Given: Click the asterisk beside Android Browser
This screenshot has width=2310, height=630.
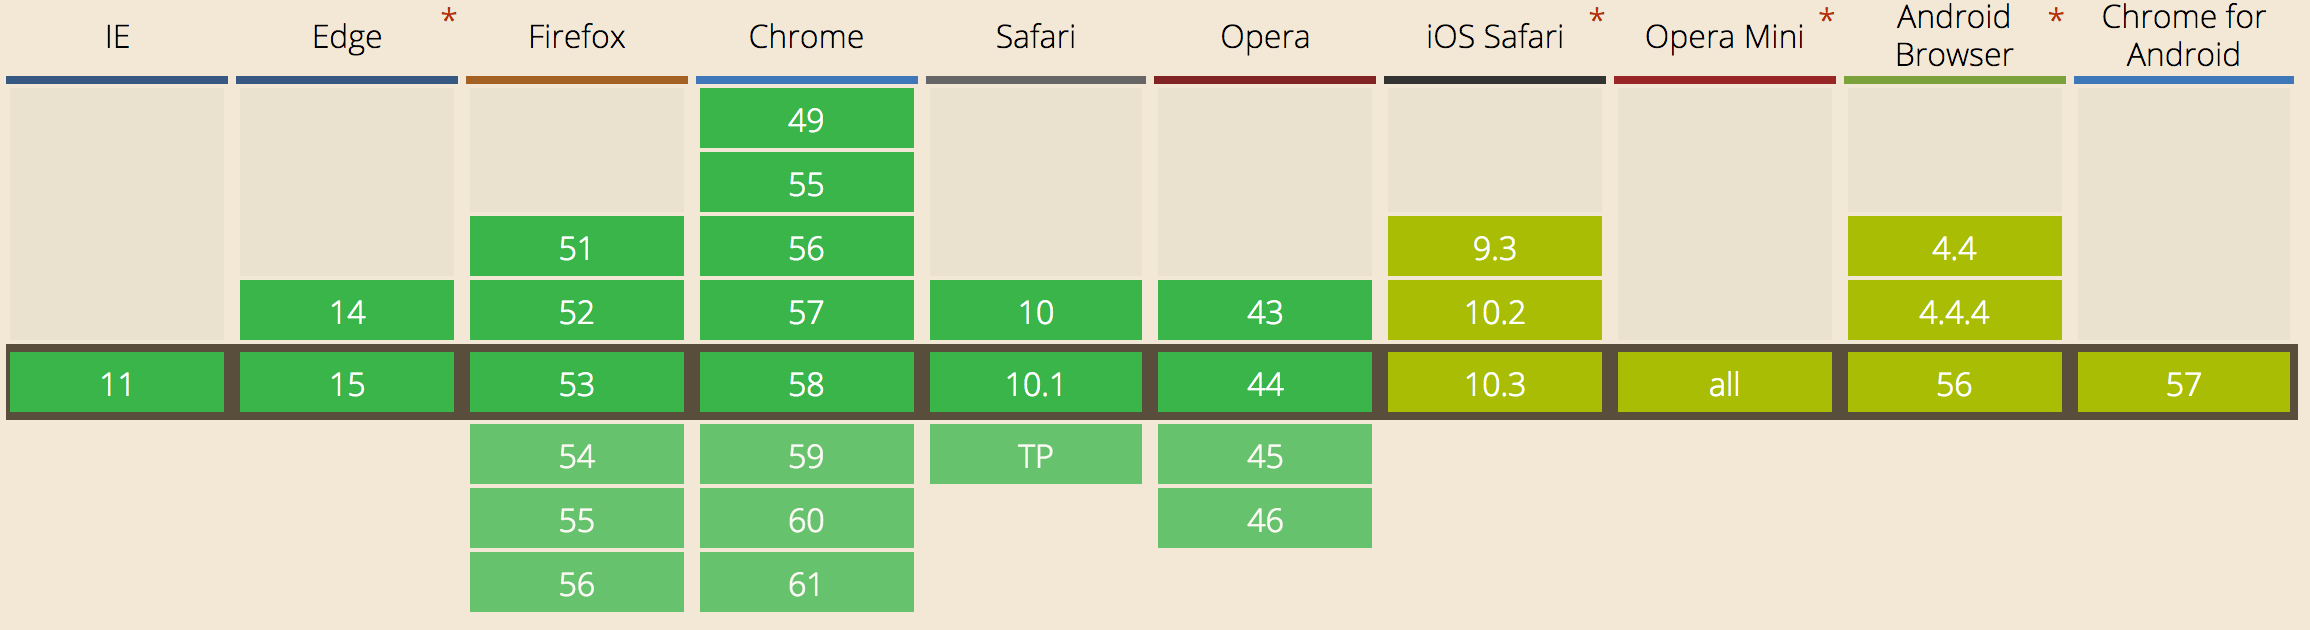Looking at the screenshot, I should (x=2056, y=17).
